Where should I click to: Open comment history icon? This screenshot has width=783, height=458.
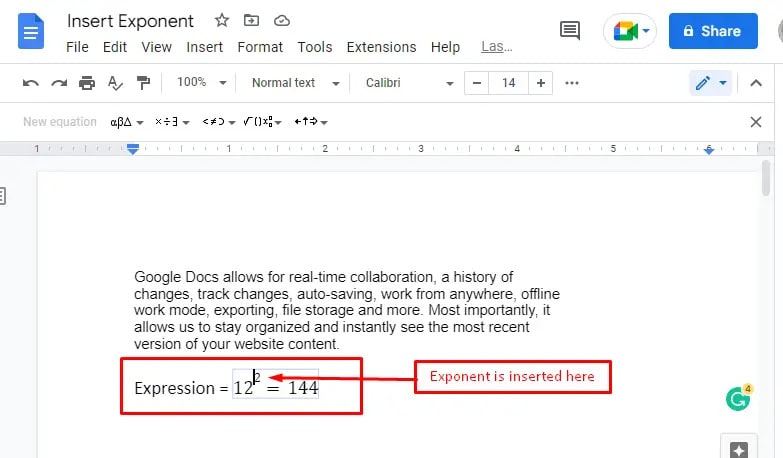570,31
